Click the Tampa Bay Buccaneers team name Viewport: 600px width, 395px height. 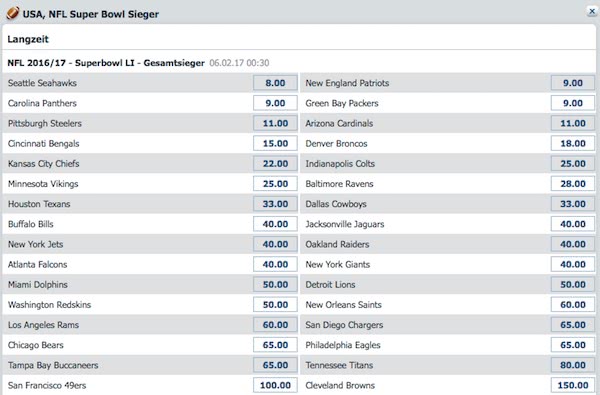53,365
